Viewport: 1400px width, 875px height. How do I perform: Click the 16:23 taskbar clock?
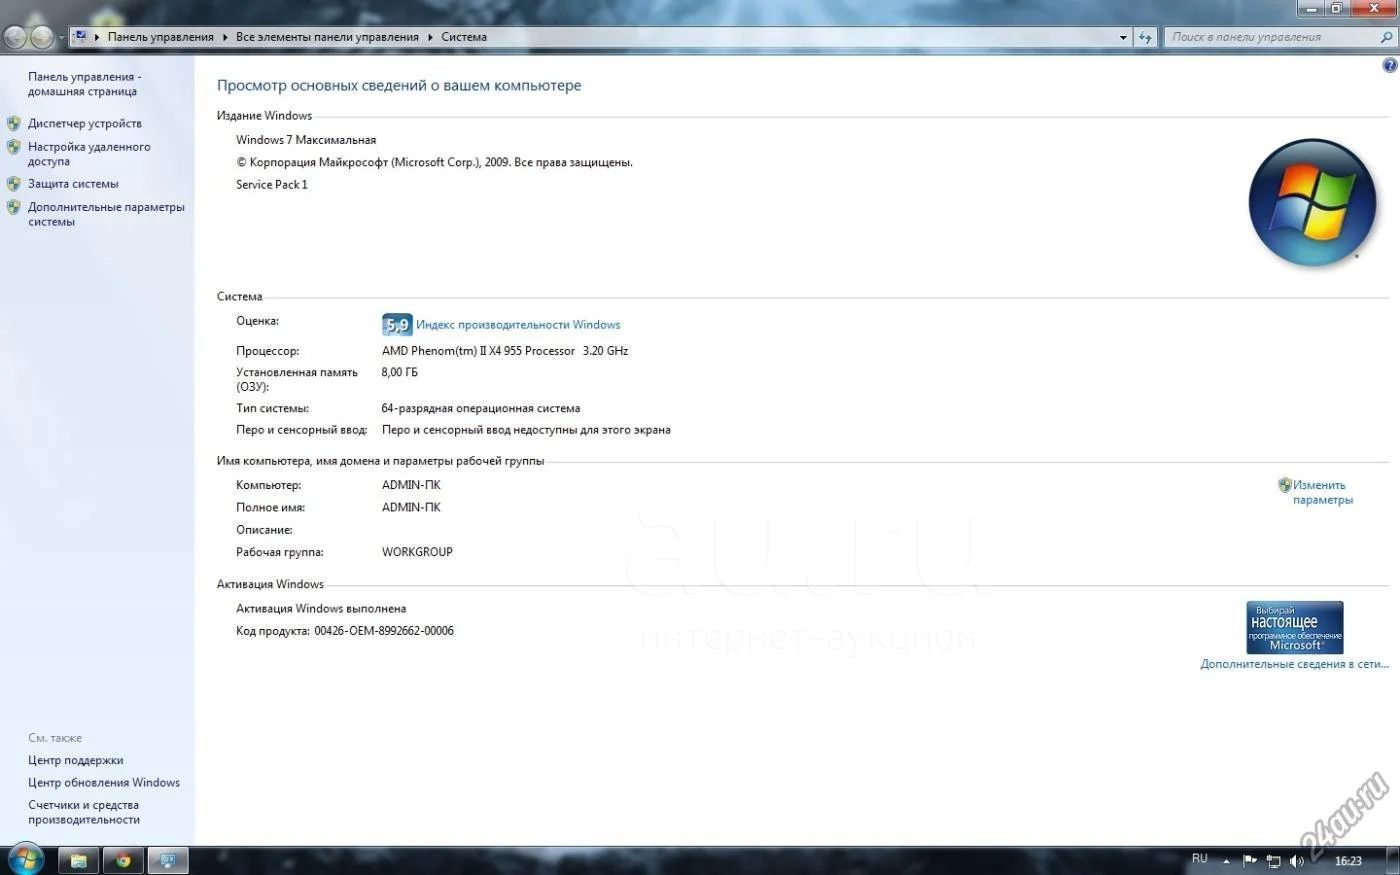coord(1348,861)
